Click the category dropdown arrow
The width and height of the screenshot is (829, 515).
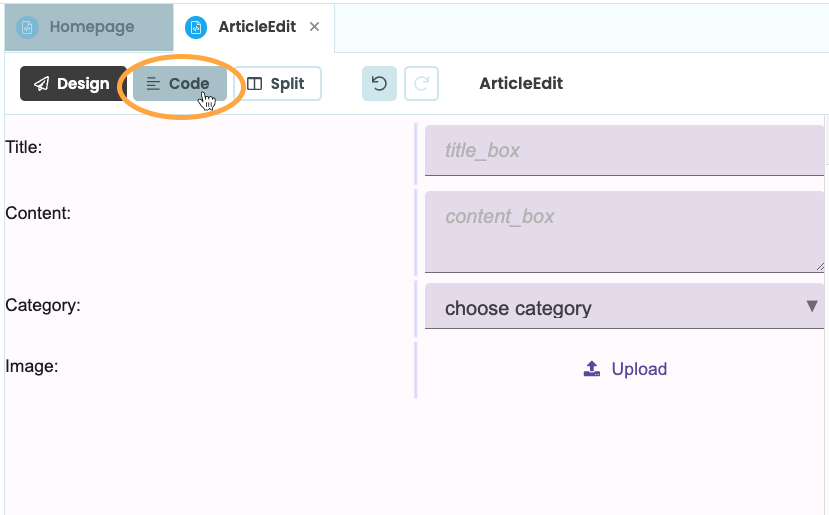812,306
